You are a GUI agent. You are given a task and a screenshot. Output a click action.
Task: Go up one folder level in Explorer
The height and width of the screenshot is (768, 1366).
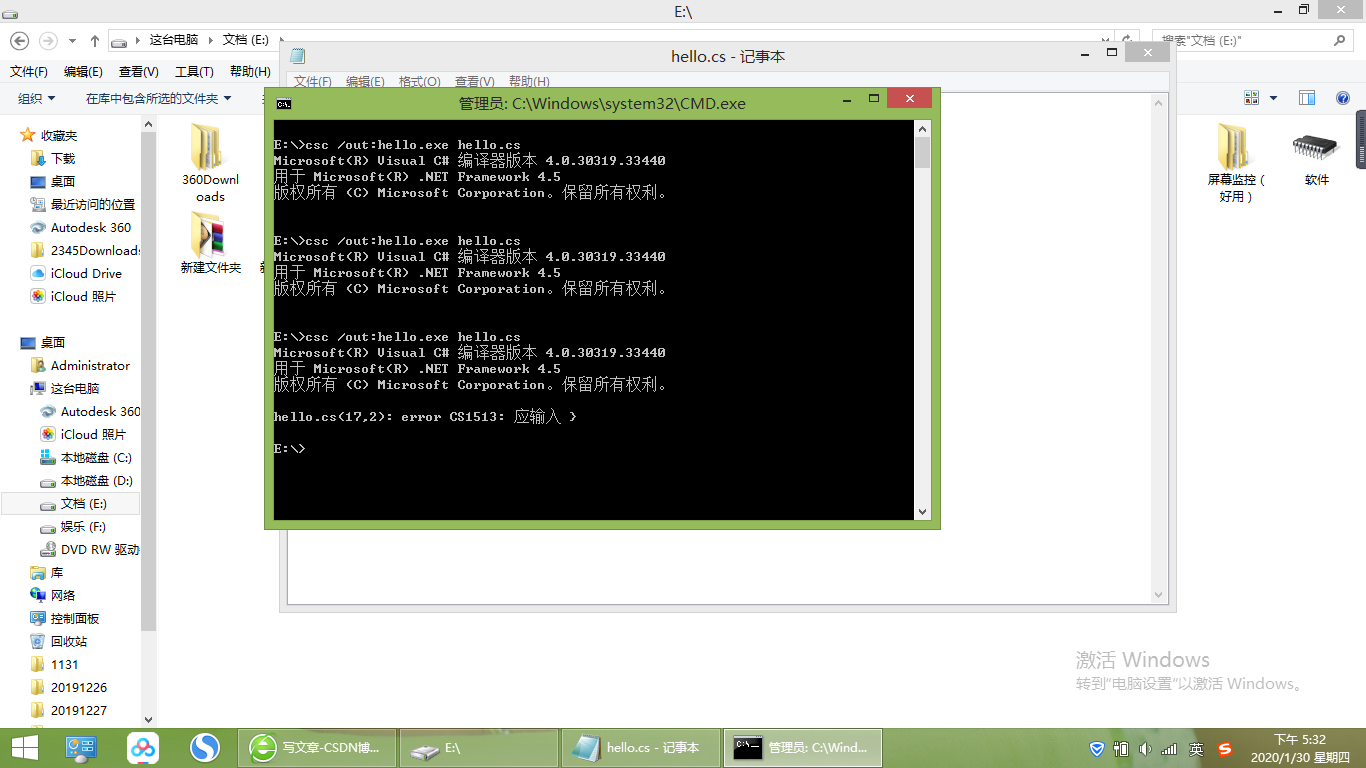click(x=95, y=41)
